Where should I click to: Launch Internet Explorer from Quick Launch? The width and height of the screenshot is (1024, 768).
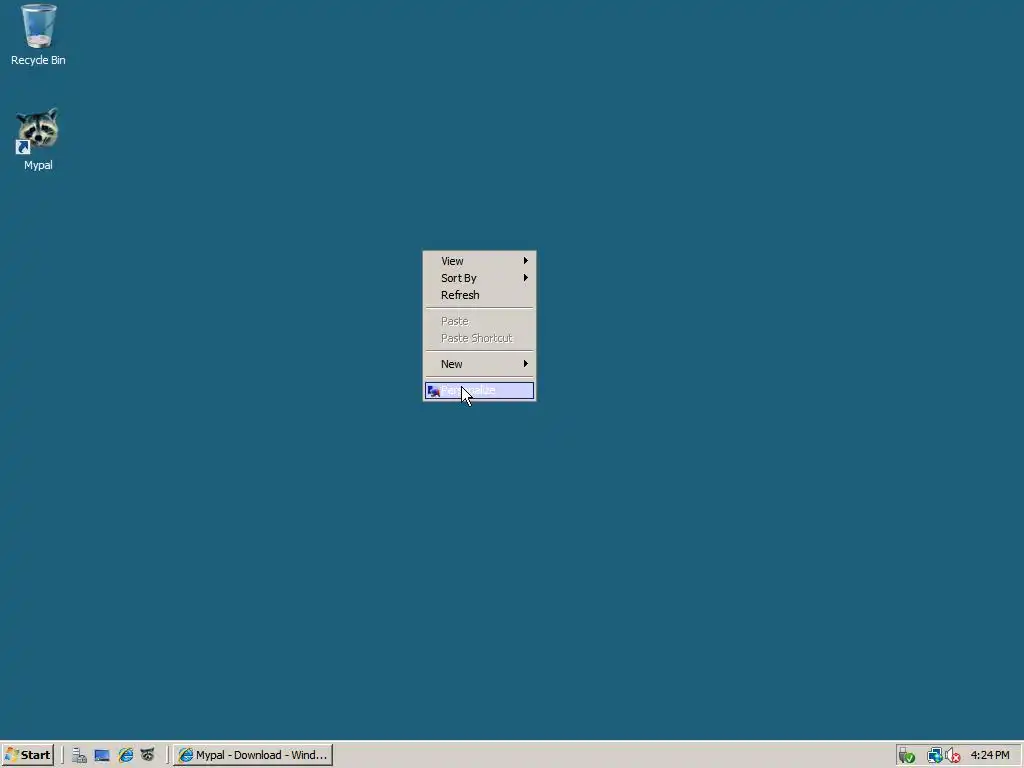coord(125,755)
